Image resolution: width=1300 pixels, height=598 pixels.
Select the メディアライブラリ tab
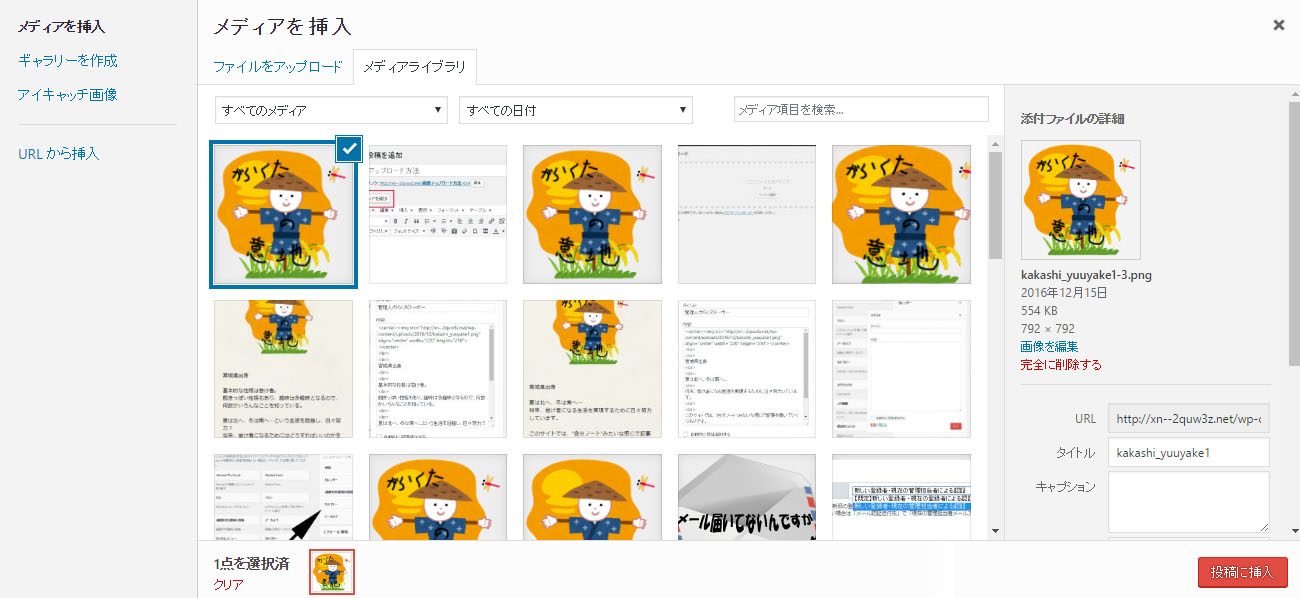(x=415, y=67)
